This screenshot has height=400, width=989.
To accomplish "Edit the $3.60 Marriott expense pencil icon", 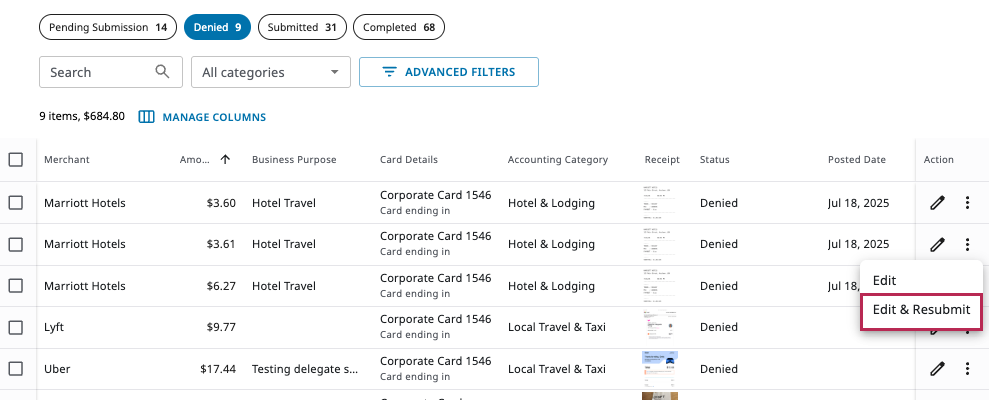I will pos(937,203).
